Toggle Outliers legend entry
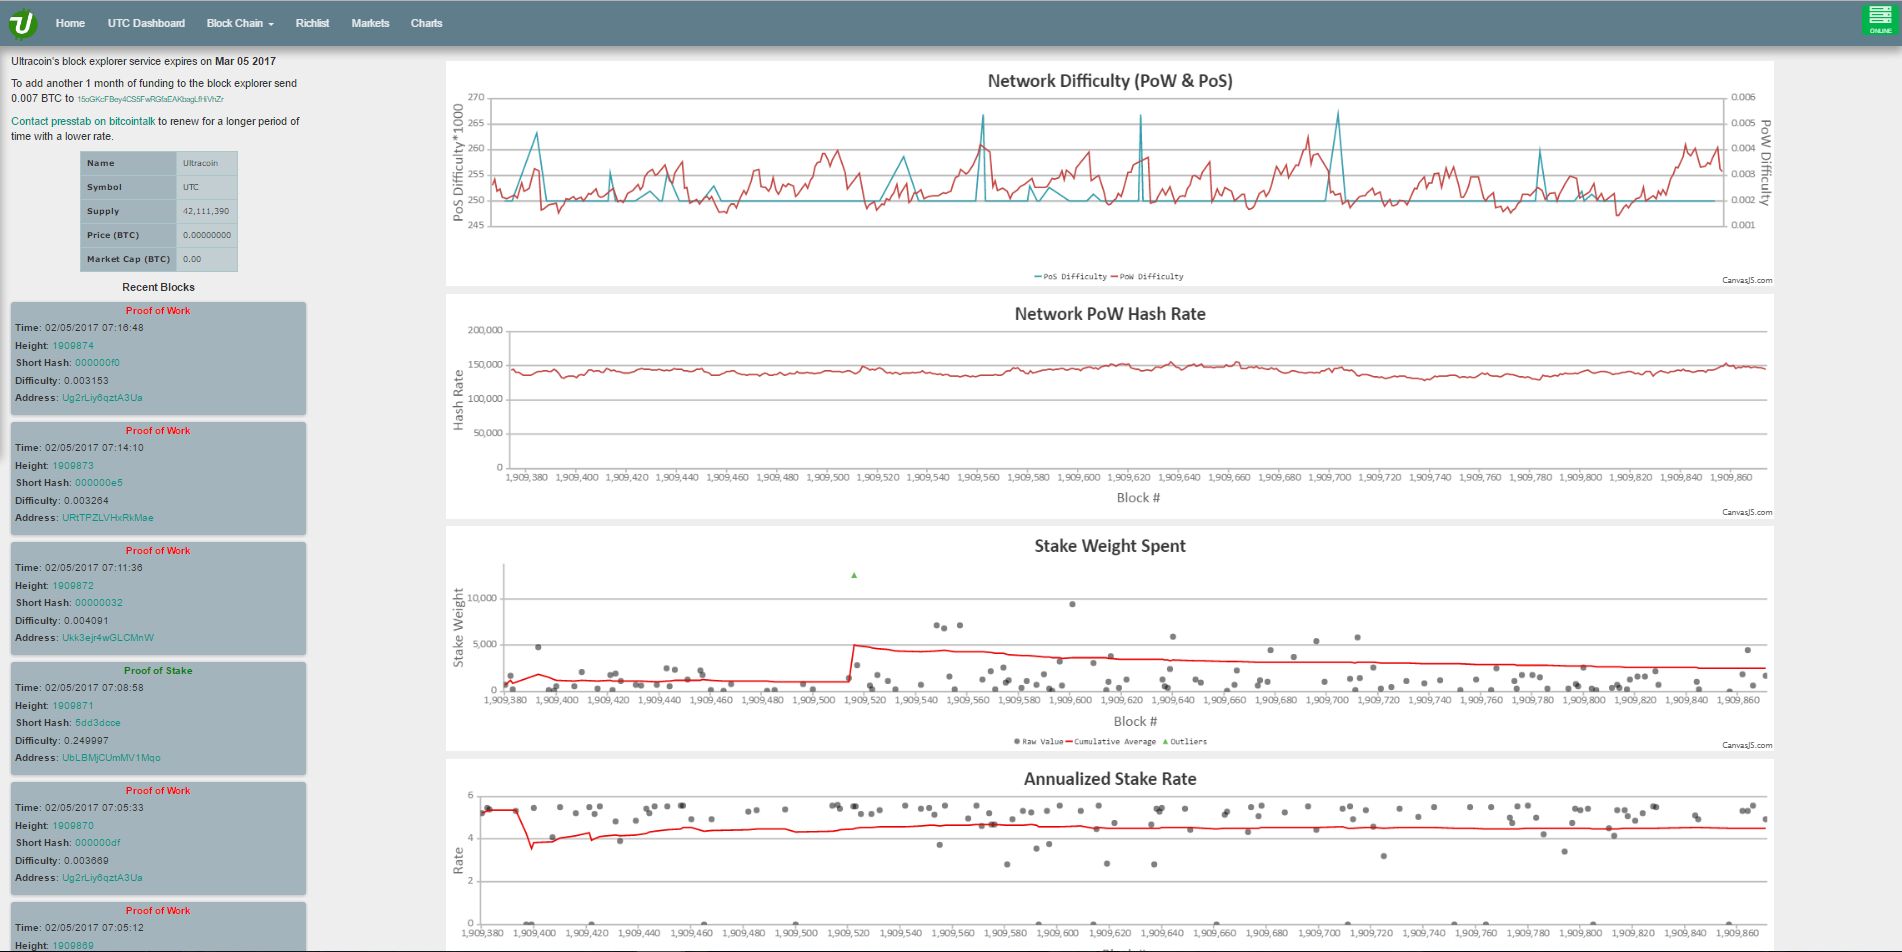The image size is (1902, 952). click(x=1184, y=742)
